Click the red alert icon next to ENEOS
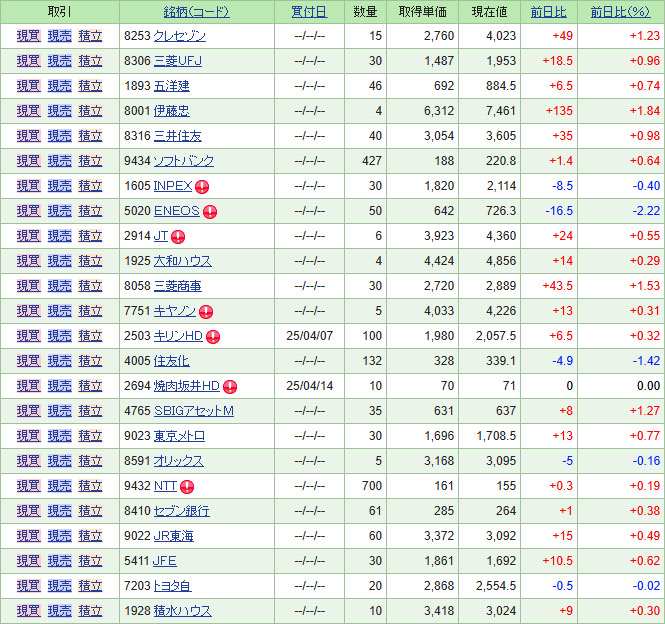 point(209,211)
